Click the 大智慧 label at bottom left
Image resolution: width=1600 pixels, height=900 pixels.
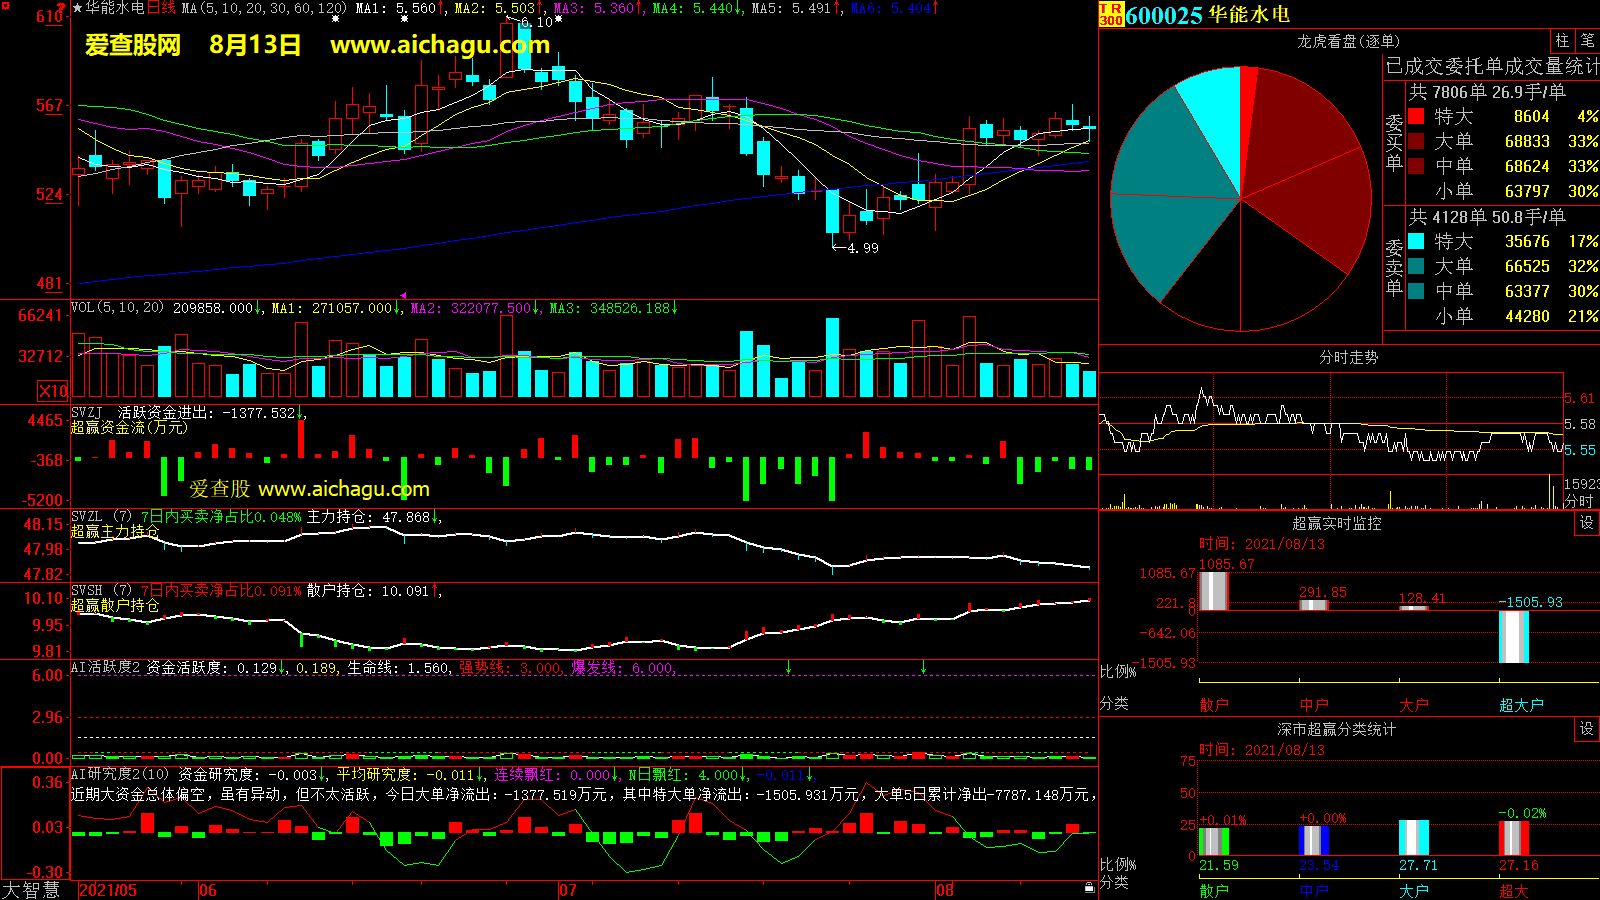pos(32,889)
